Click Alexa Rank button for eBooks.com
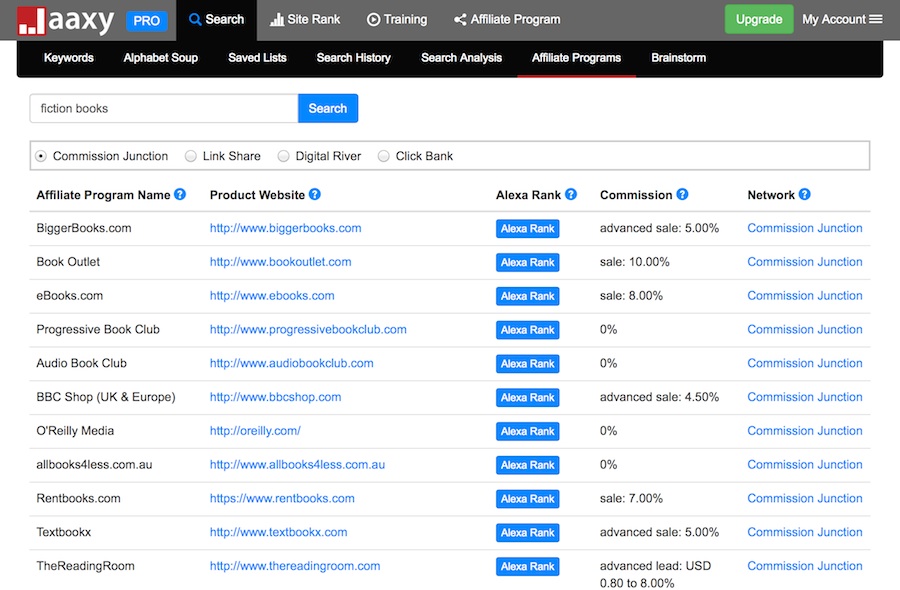The width and height of the screenshot is (900, 590). click(527, 296)
